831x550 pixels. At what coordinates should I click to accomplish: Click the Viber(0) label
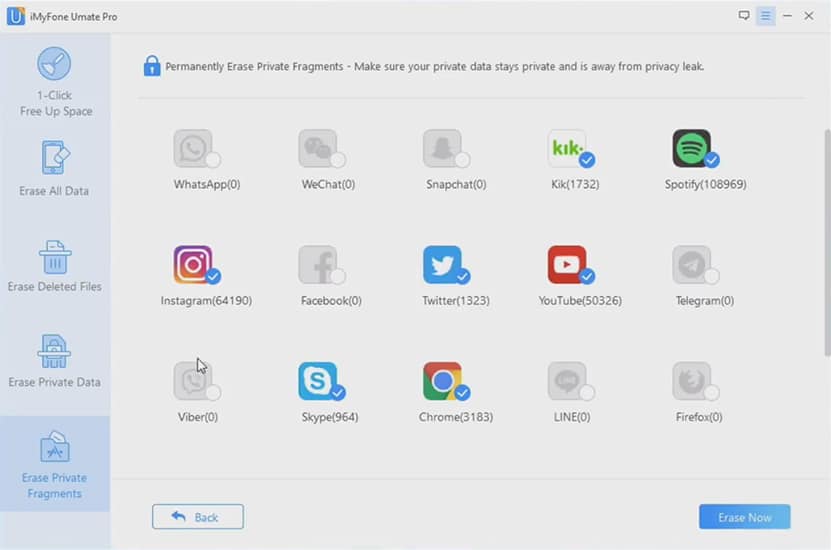[198, 417]
